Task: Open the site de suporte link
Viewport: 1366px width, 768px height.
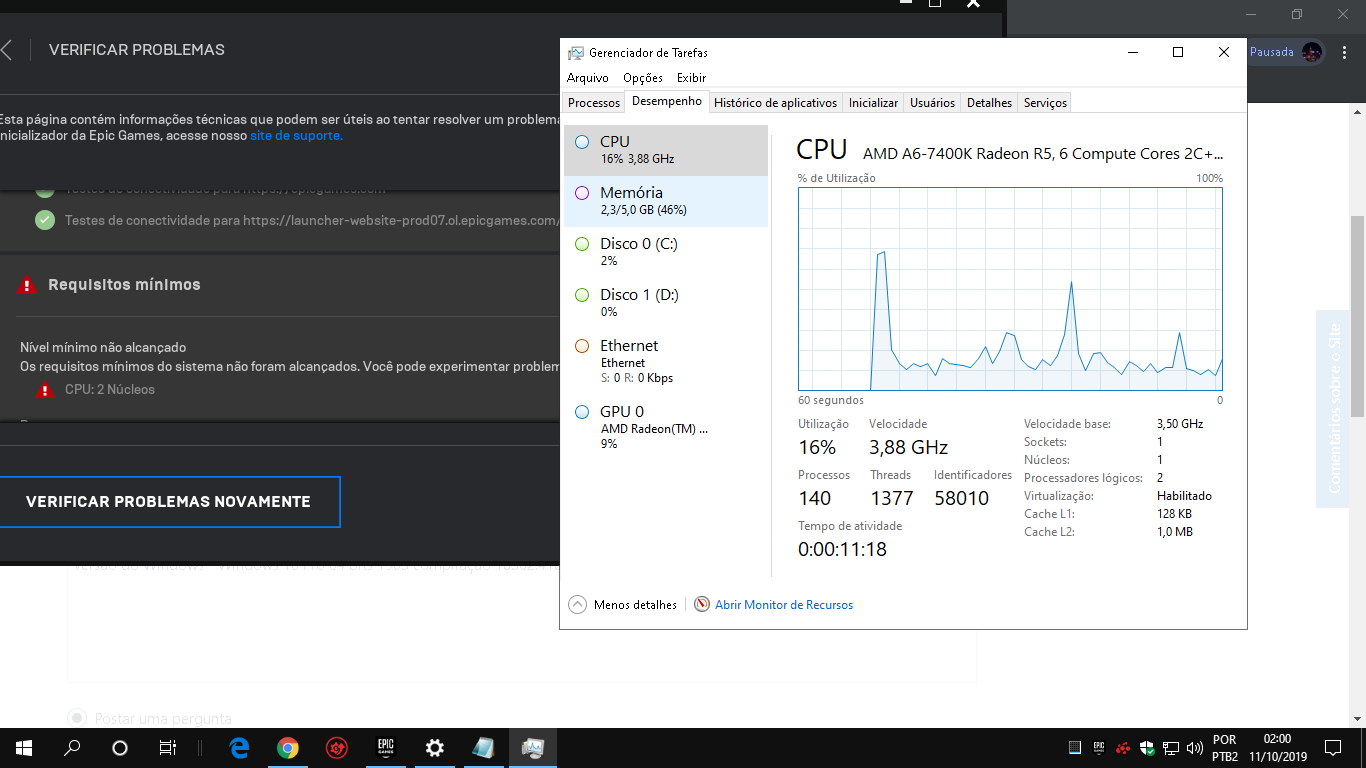Action: pos(296,135)
